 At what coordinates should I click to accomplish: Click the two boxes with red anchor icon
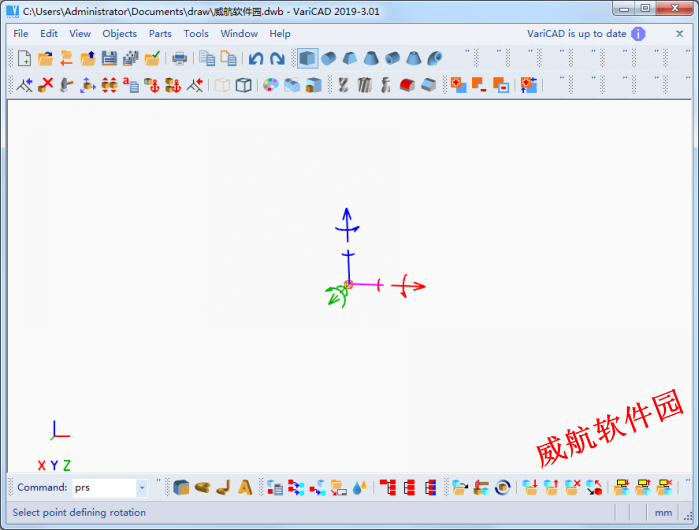point(173,84)
